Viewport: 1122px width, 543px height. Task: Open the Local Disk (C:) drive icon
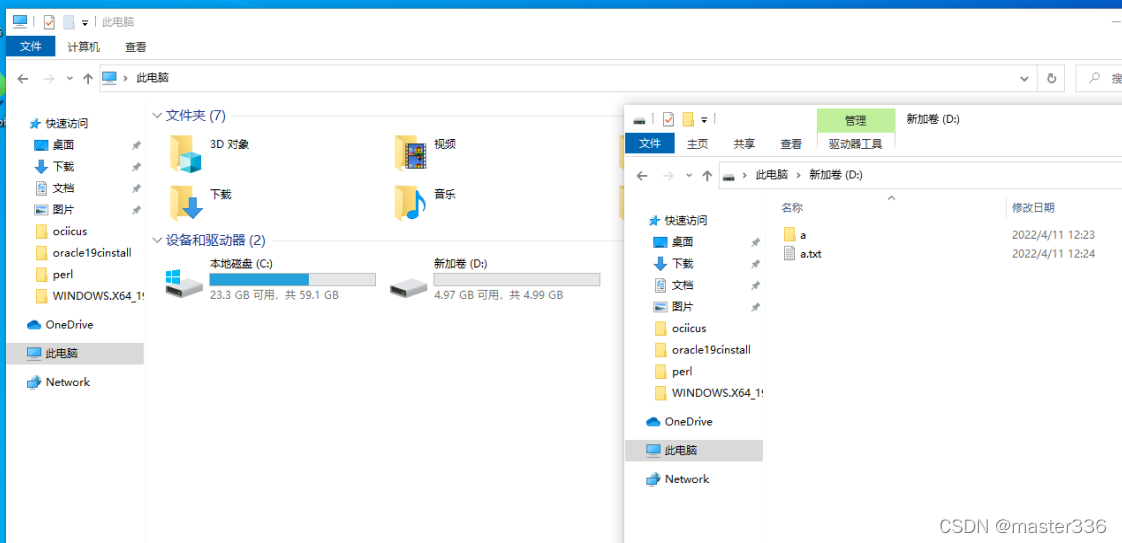(x=184, y=284)
